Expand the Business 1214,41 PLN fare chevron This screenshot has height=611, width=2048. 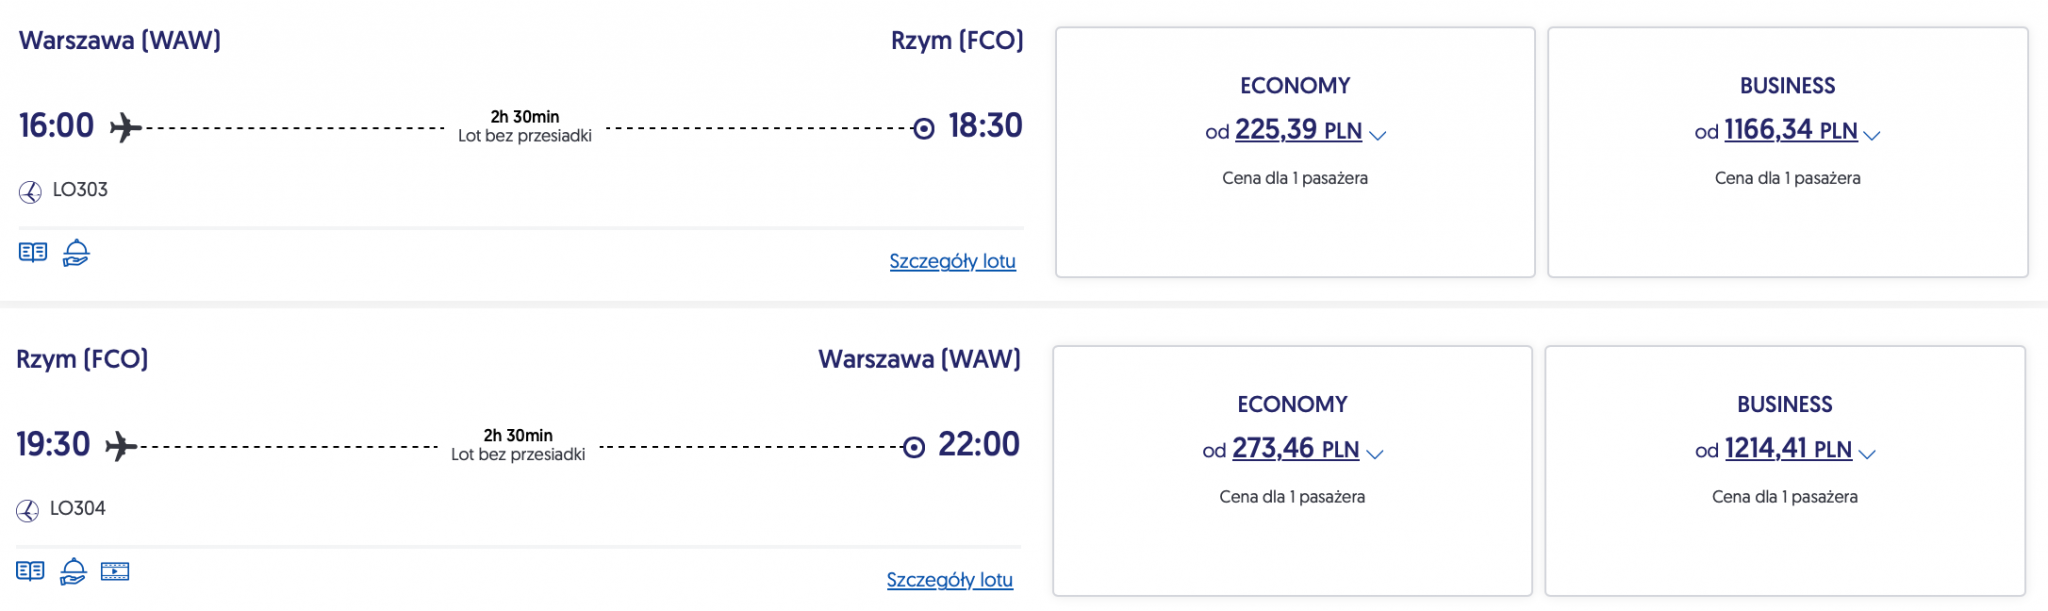(x=1867, y=454)
